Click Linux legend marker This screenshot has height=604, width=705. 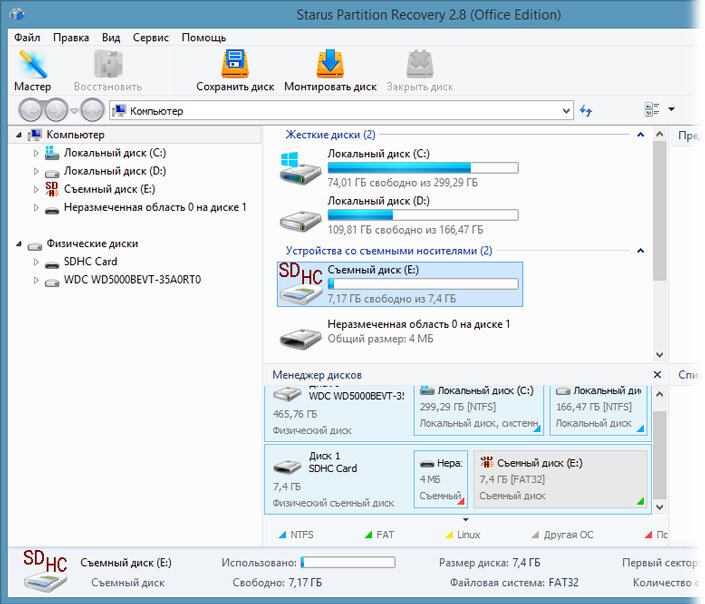click(x=449, y=535)
